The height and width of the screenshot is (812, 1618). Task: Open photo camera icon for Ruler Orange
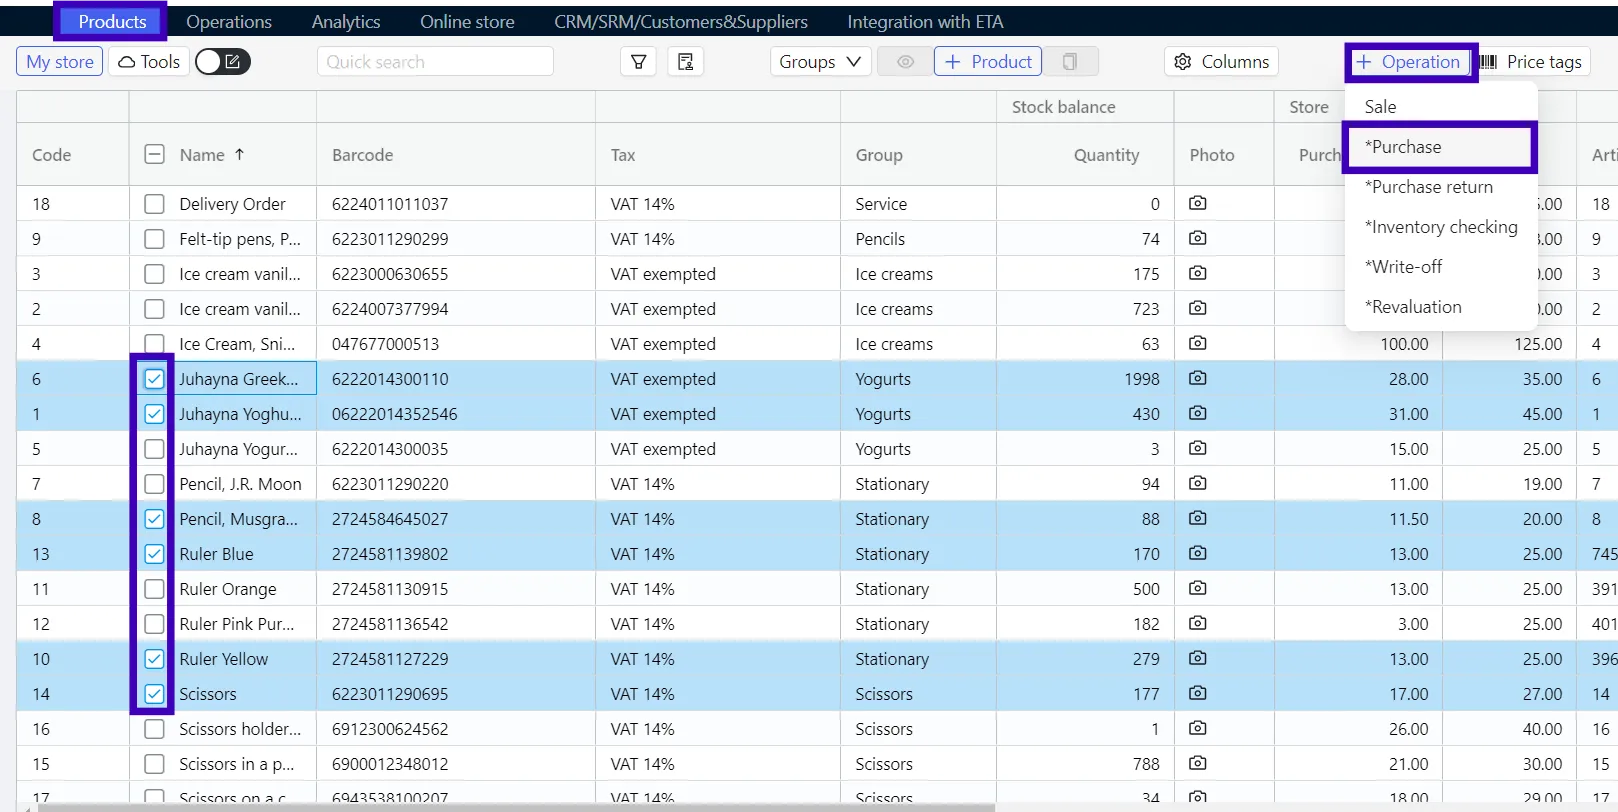tap(1197, 588)
